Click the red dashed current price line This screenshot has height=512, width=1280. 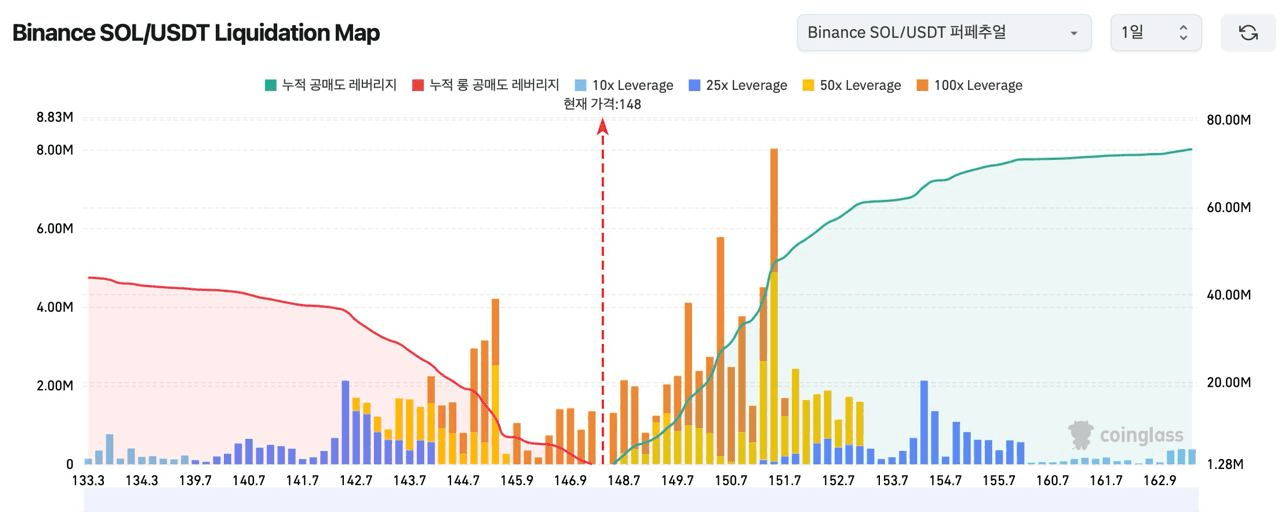603,300
